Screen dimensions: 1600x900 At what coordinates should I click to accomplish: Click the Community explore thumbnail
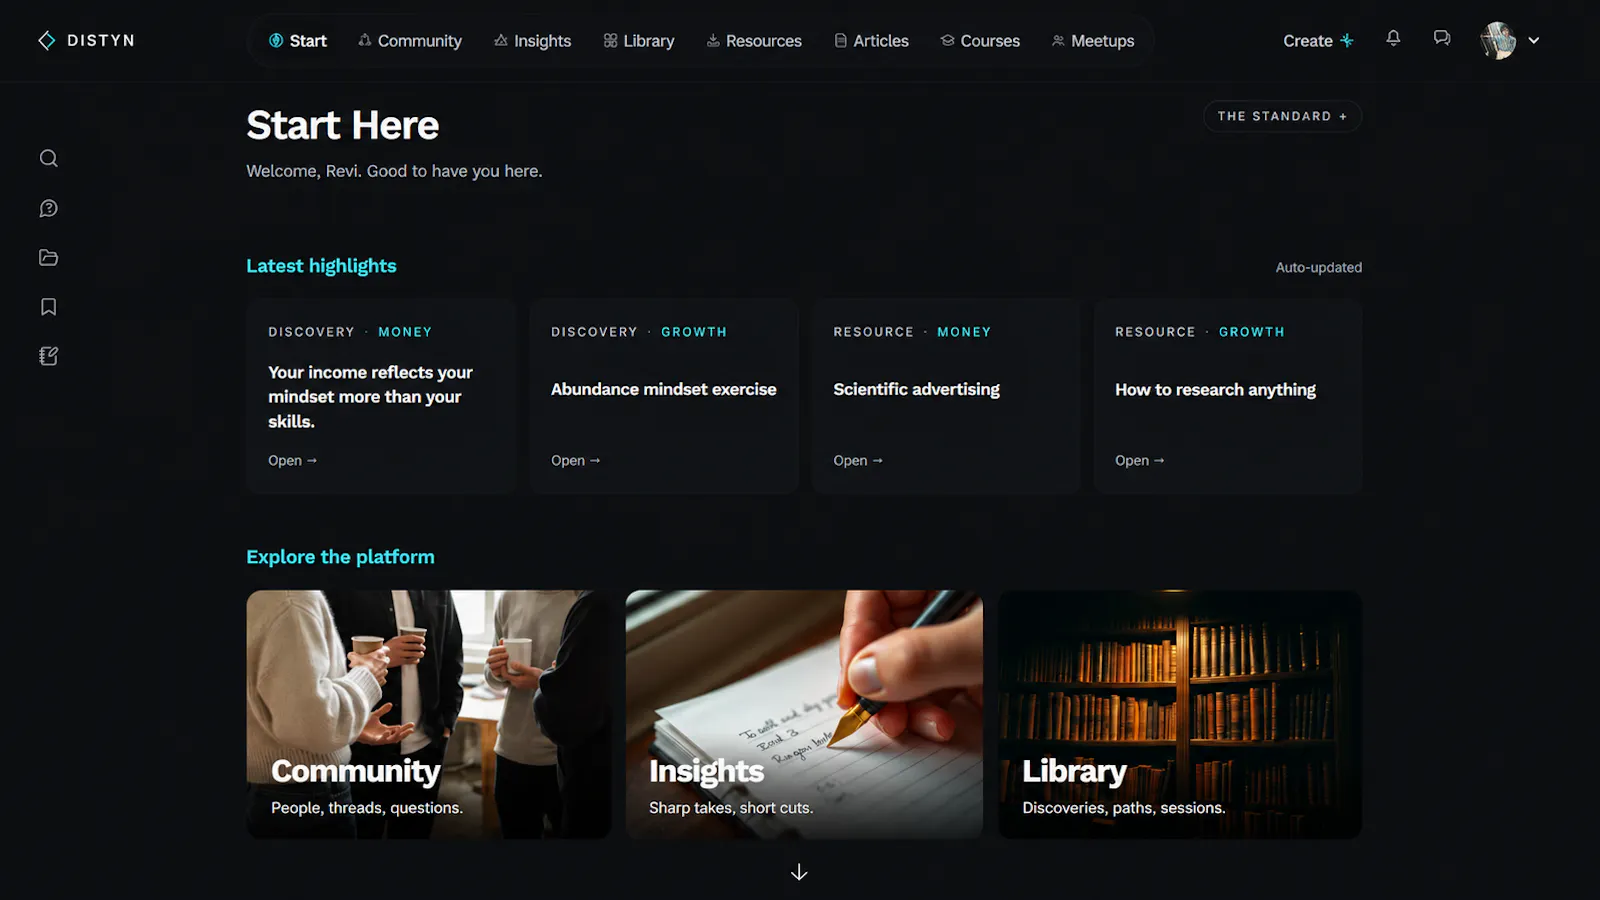429,714
